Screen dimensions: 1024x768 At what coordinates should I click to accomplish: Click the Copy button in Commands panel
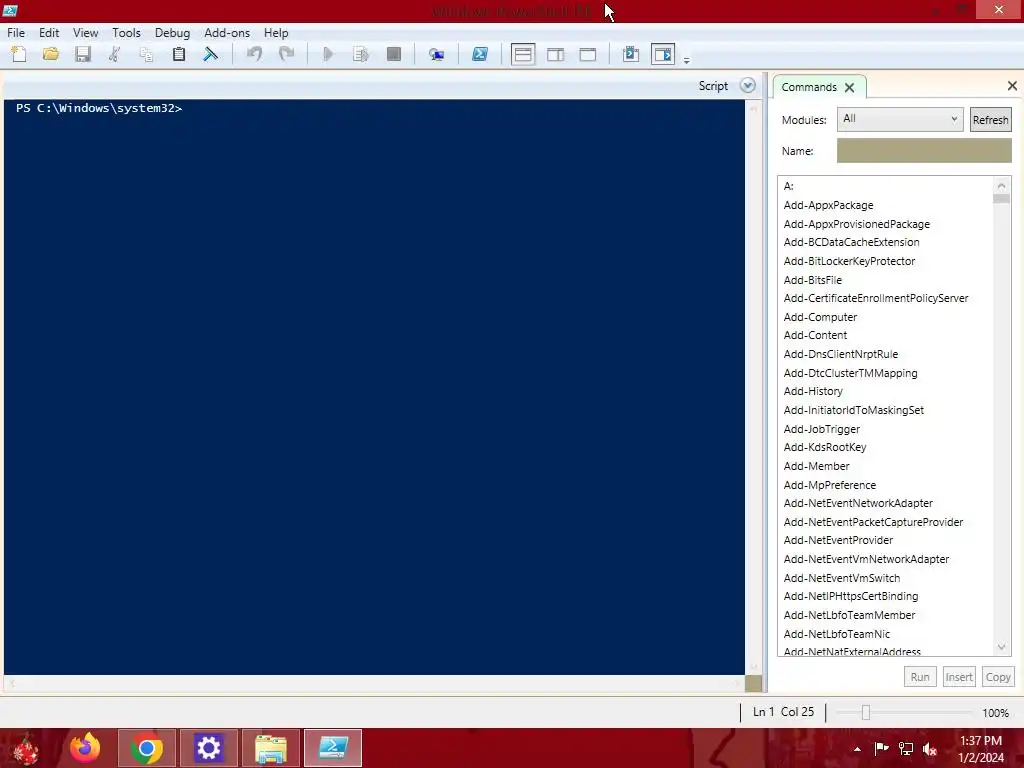pos(998,677)
